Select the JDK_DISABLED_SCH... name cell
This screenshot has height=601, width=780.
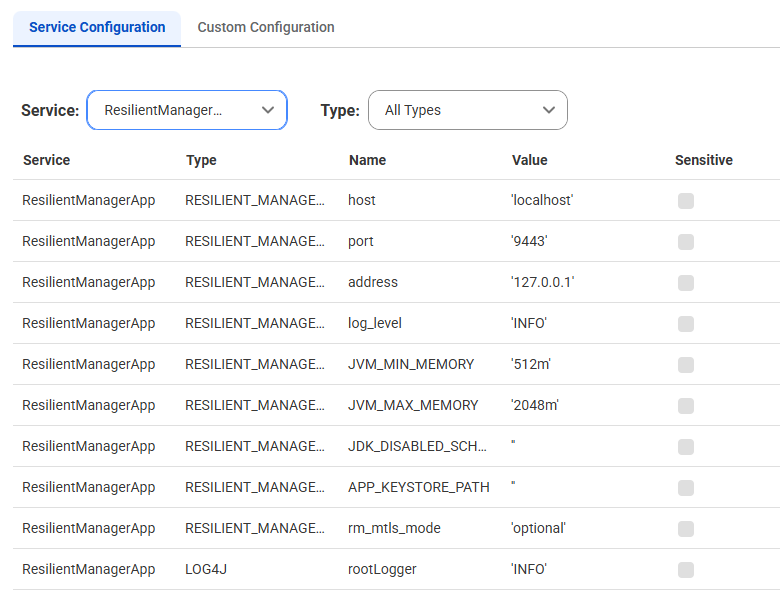417,446
